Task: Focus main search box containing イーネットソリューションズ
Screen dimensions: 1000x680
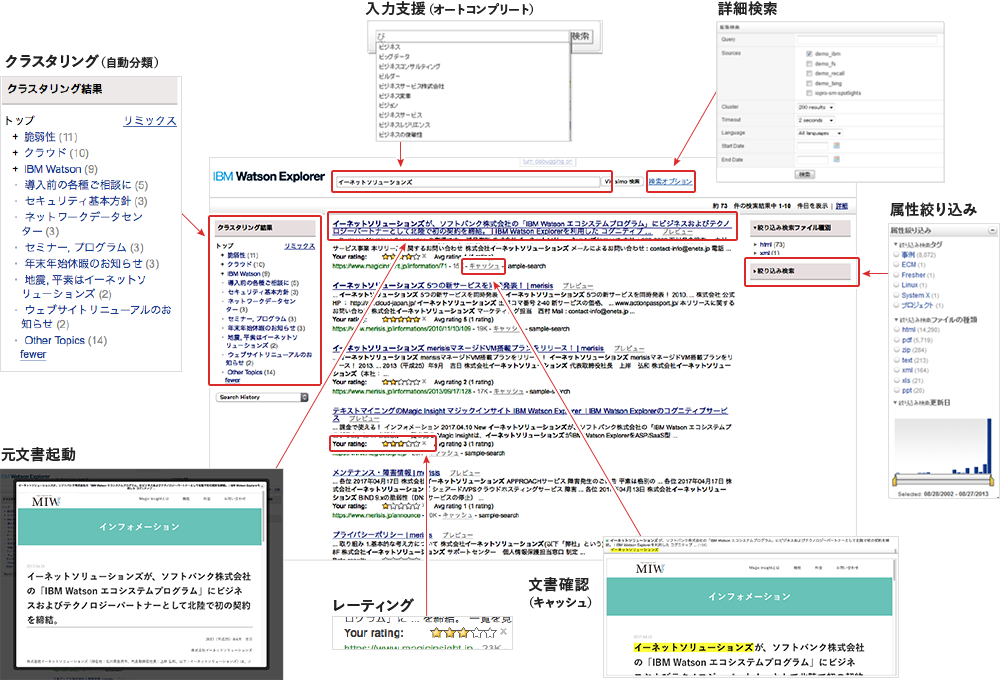Action: [467, 182]
